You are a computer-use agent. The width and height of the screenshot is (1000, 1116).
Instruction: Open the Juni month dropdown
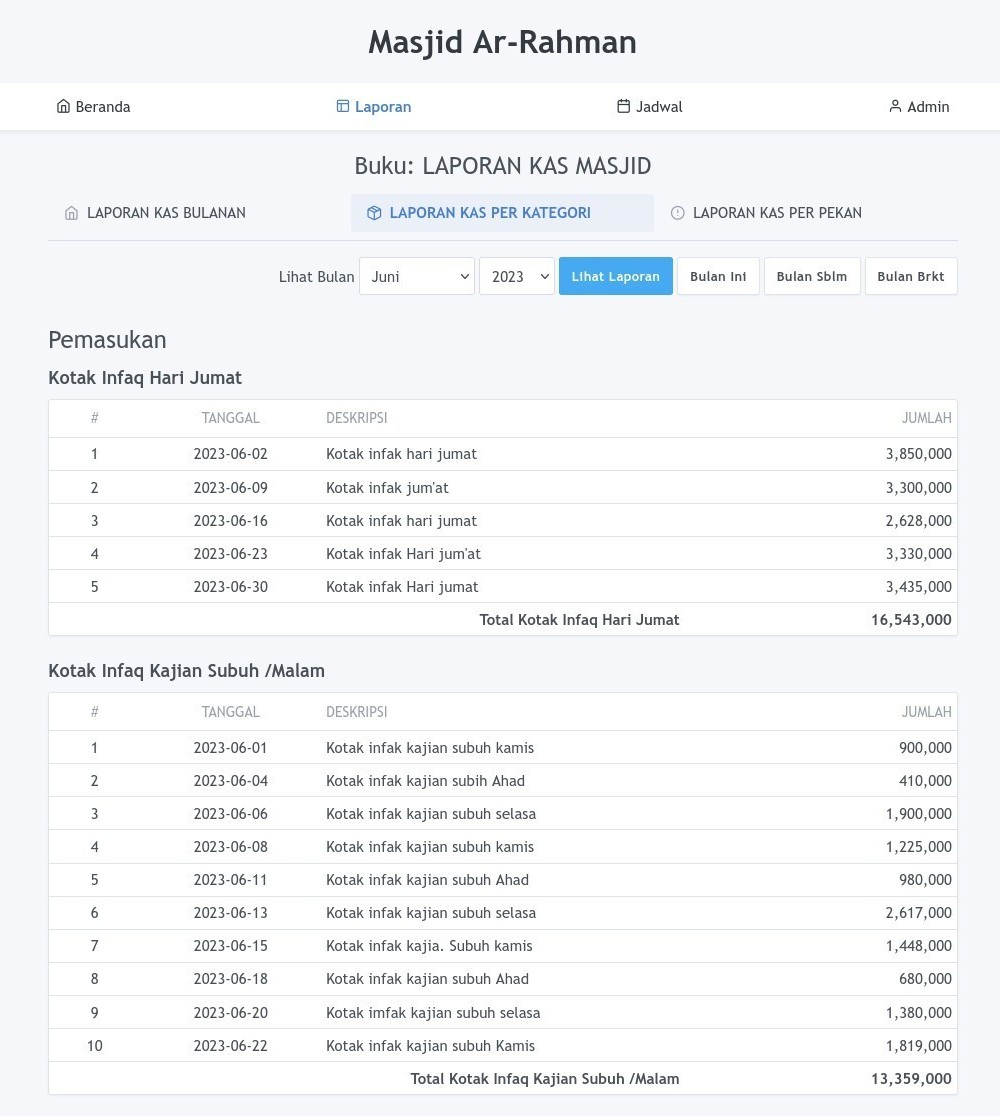click(417, 276)
